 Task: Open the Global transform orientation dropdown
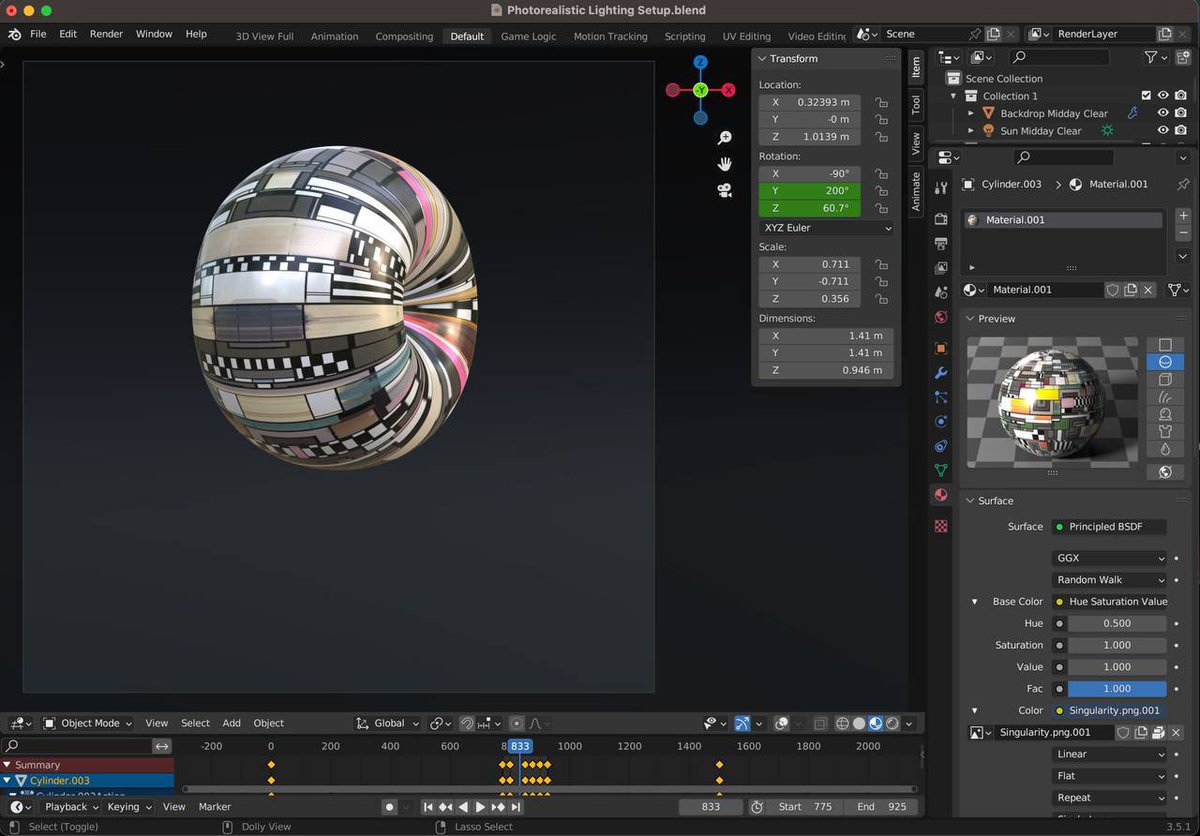pyautogui.click(x=388, y=723)
